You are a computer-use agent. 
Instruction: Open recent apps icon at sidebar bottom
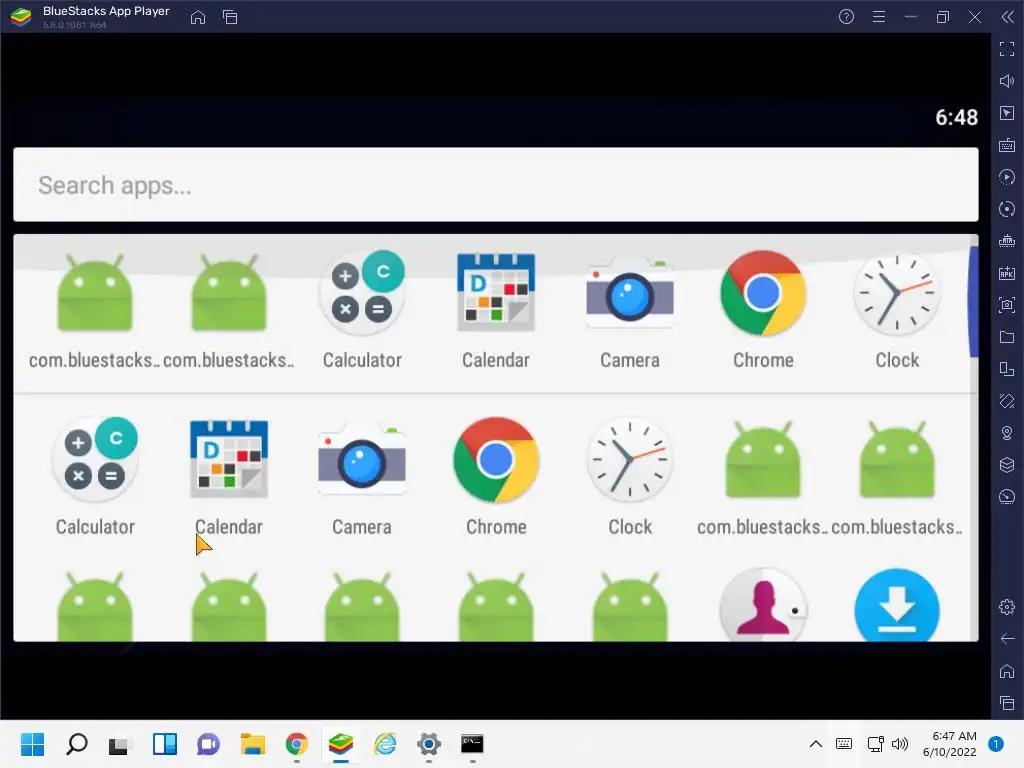1007,703
